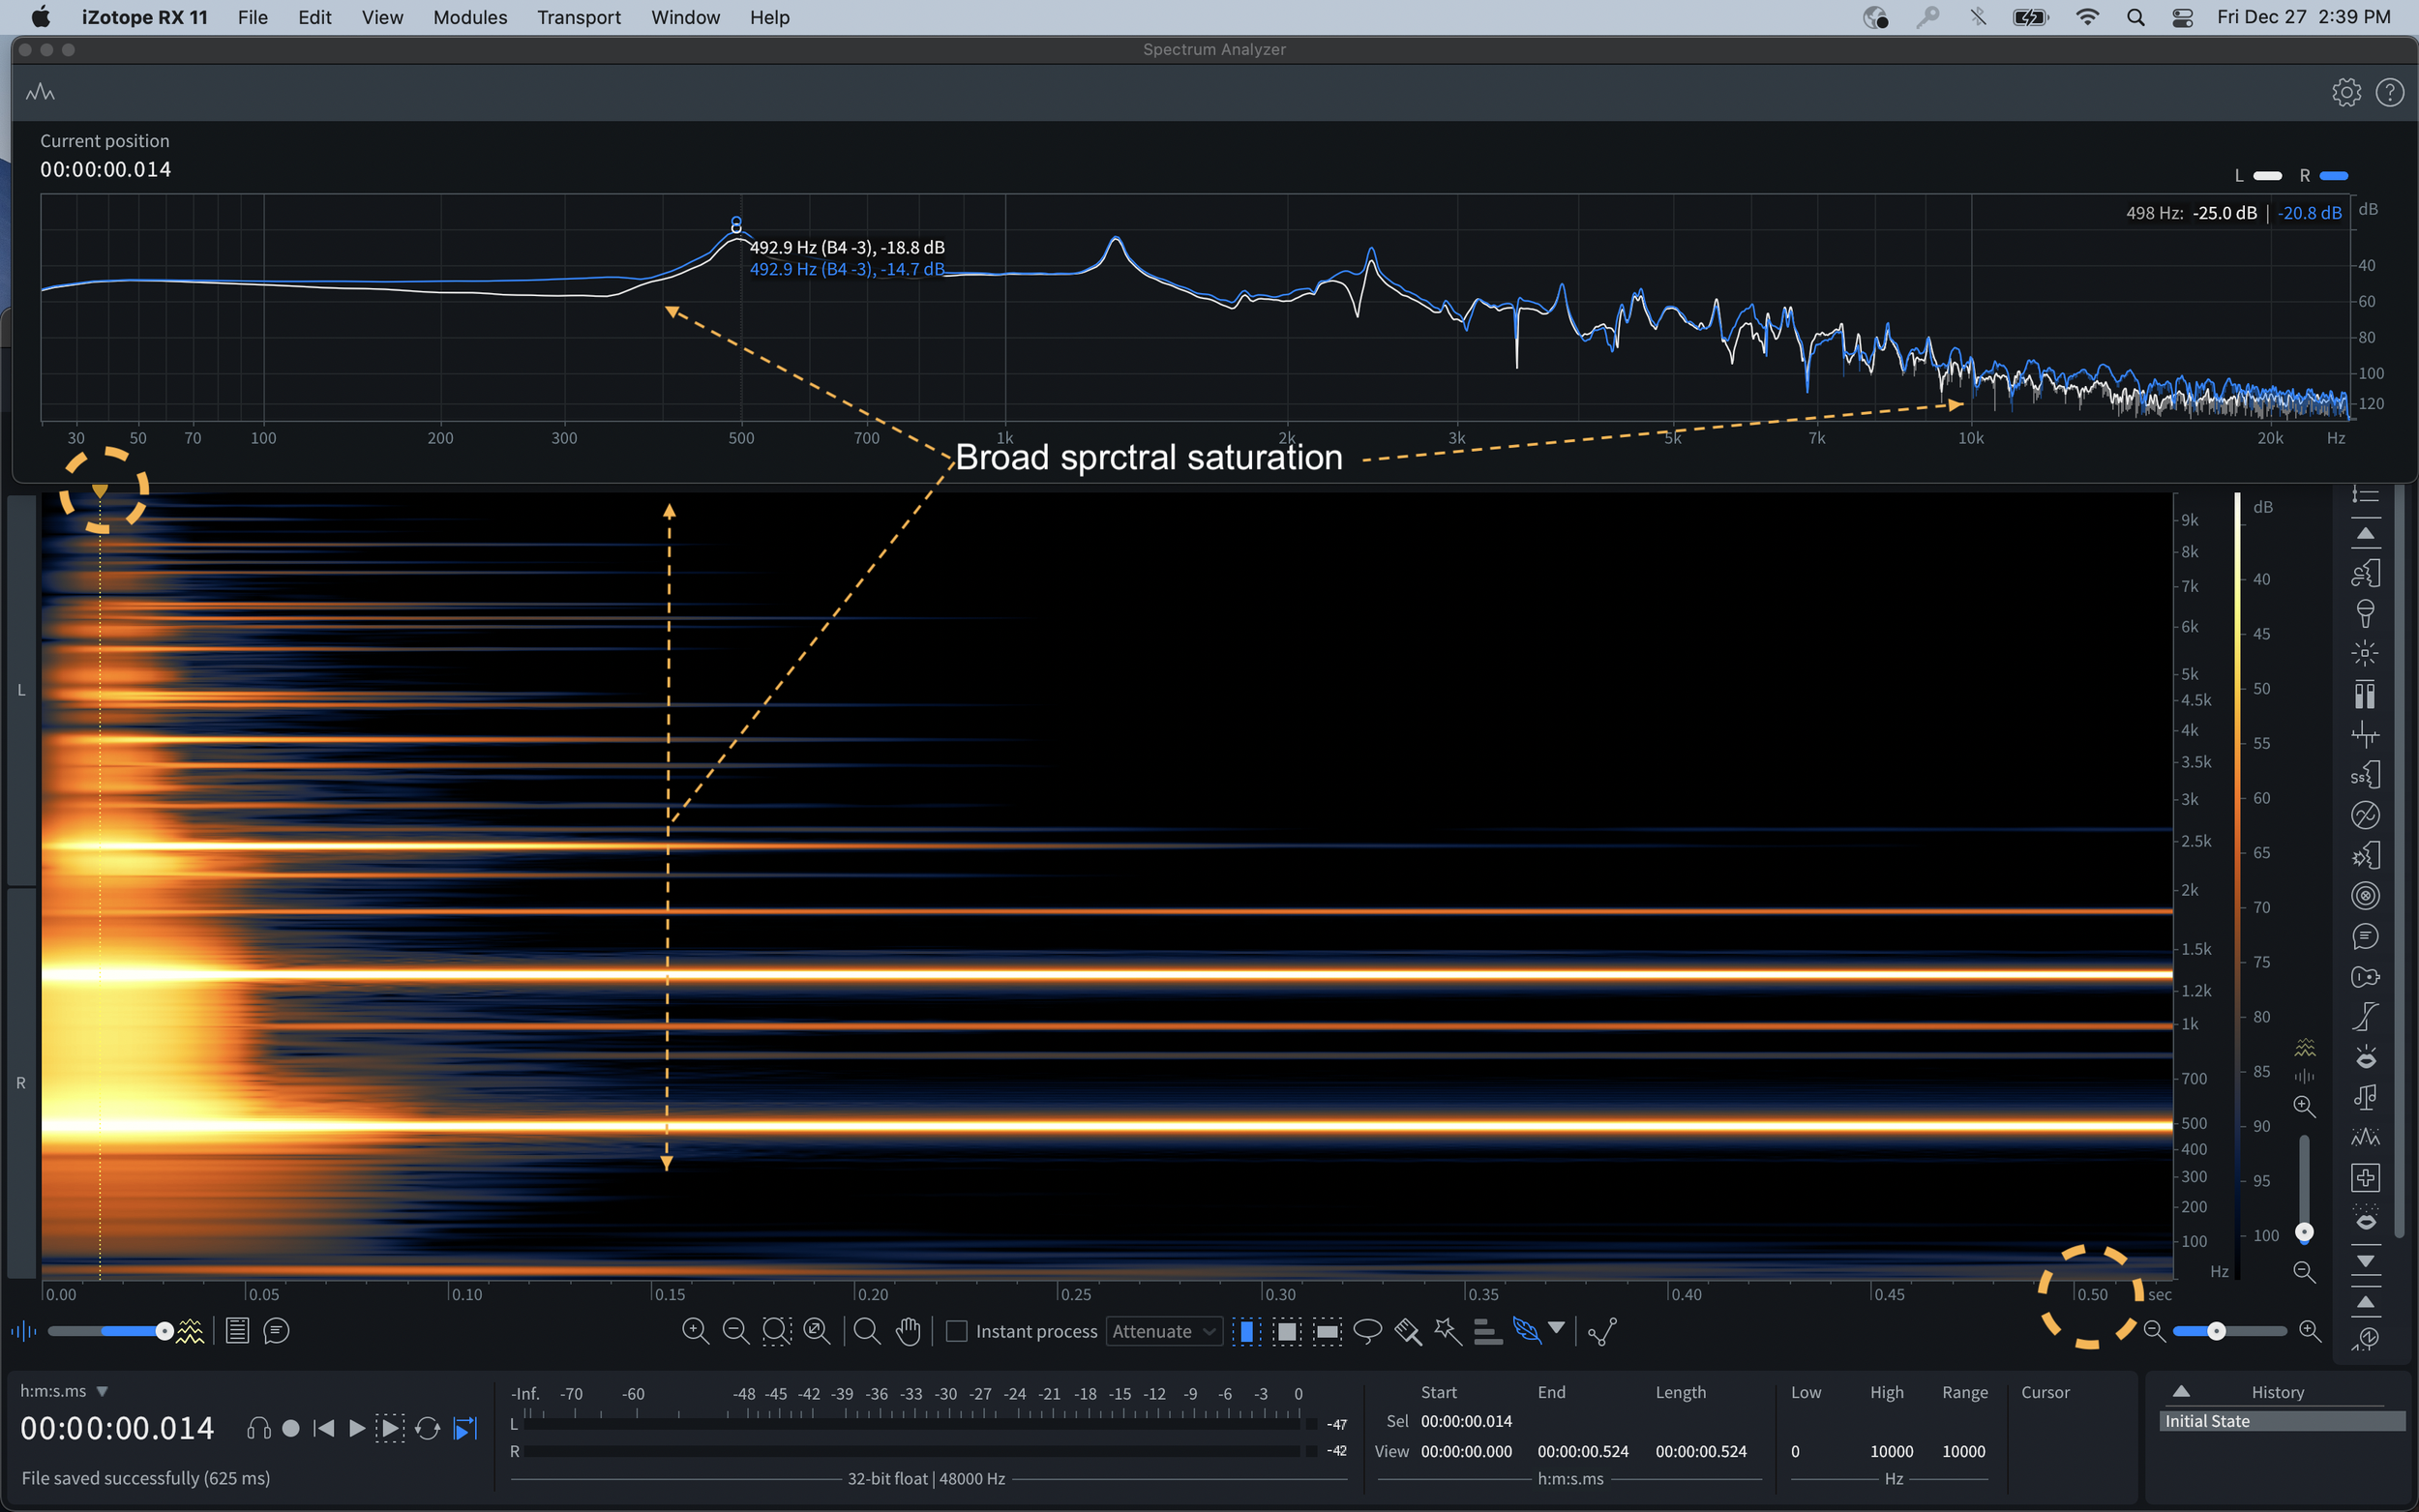Open the Attenuate mode dropdown
The width and height of the screenshot is (2419, 1512).
[1163, 1331]
